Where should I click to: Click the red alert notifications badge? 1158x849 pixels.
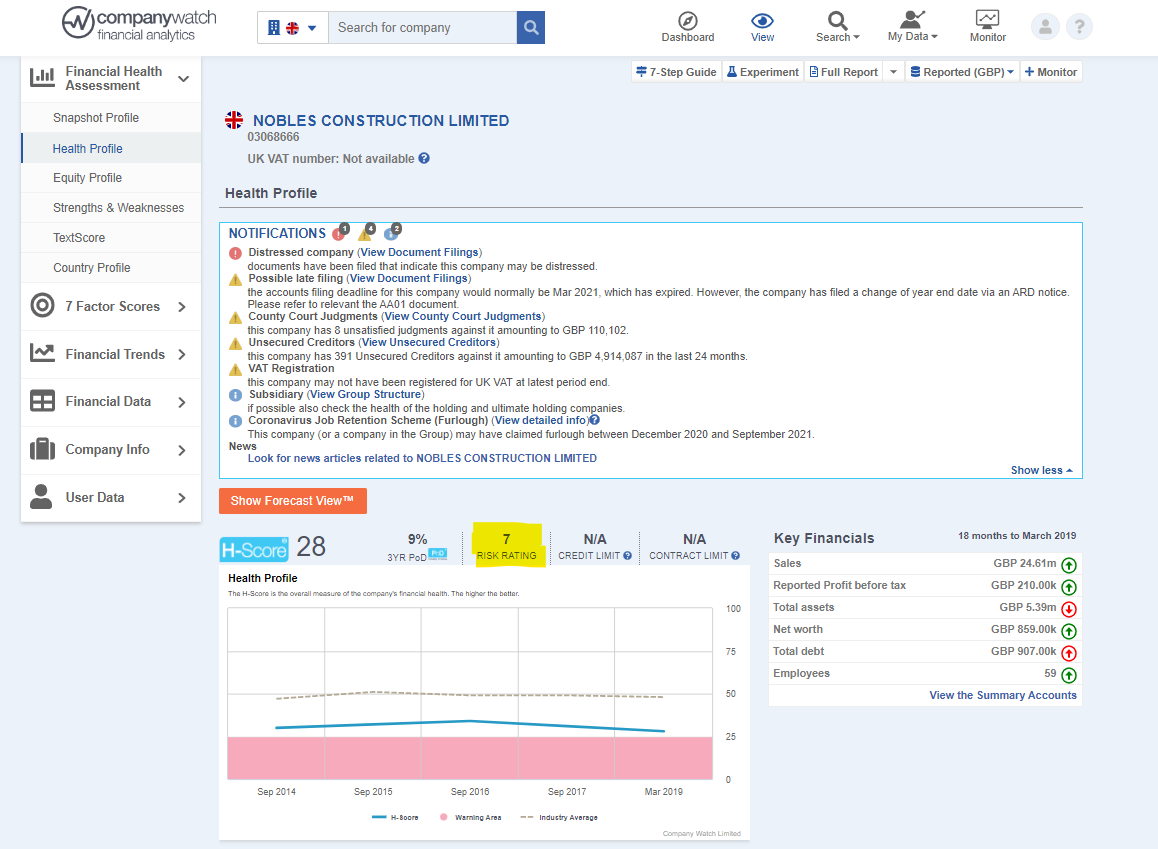coord(340,233)
